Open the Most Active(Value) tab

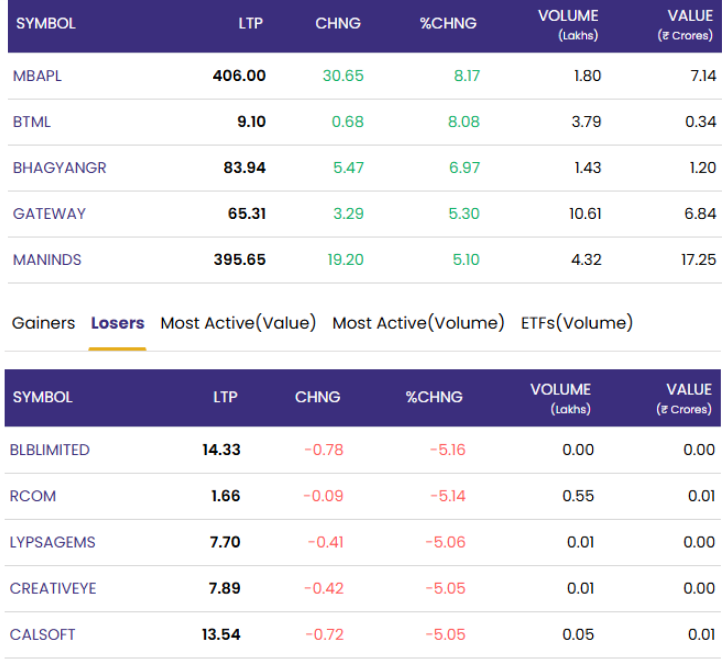[238, 323]
